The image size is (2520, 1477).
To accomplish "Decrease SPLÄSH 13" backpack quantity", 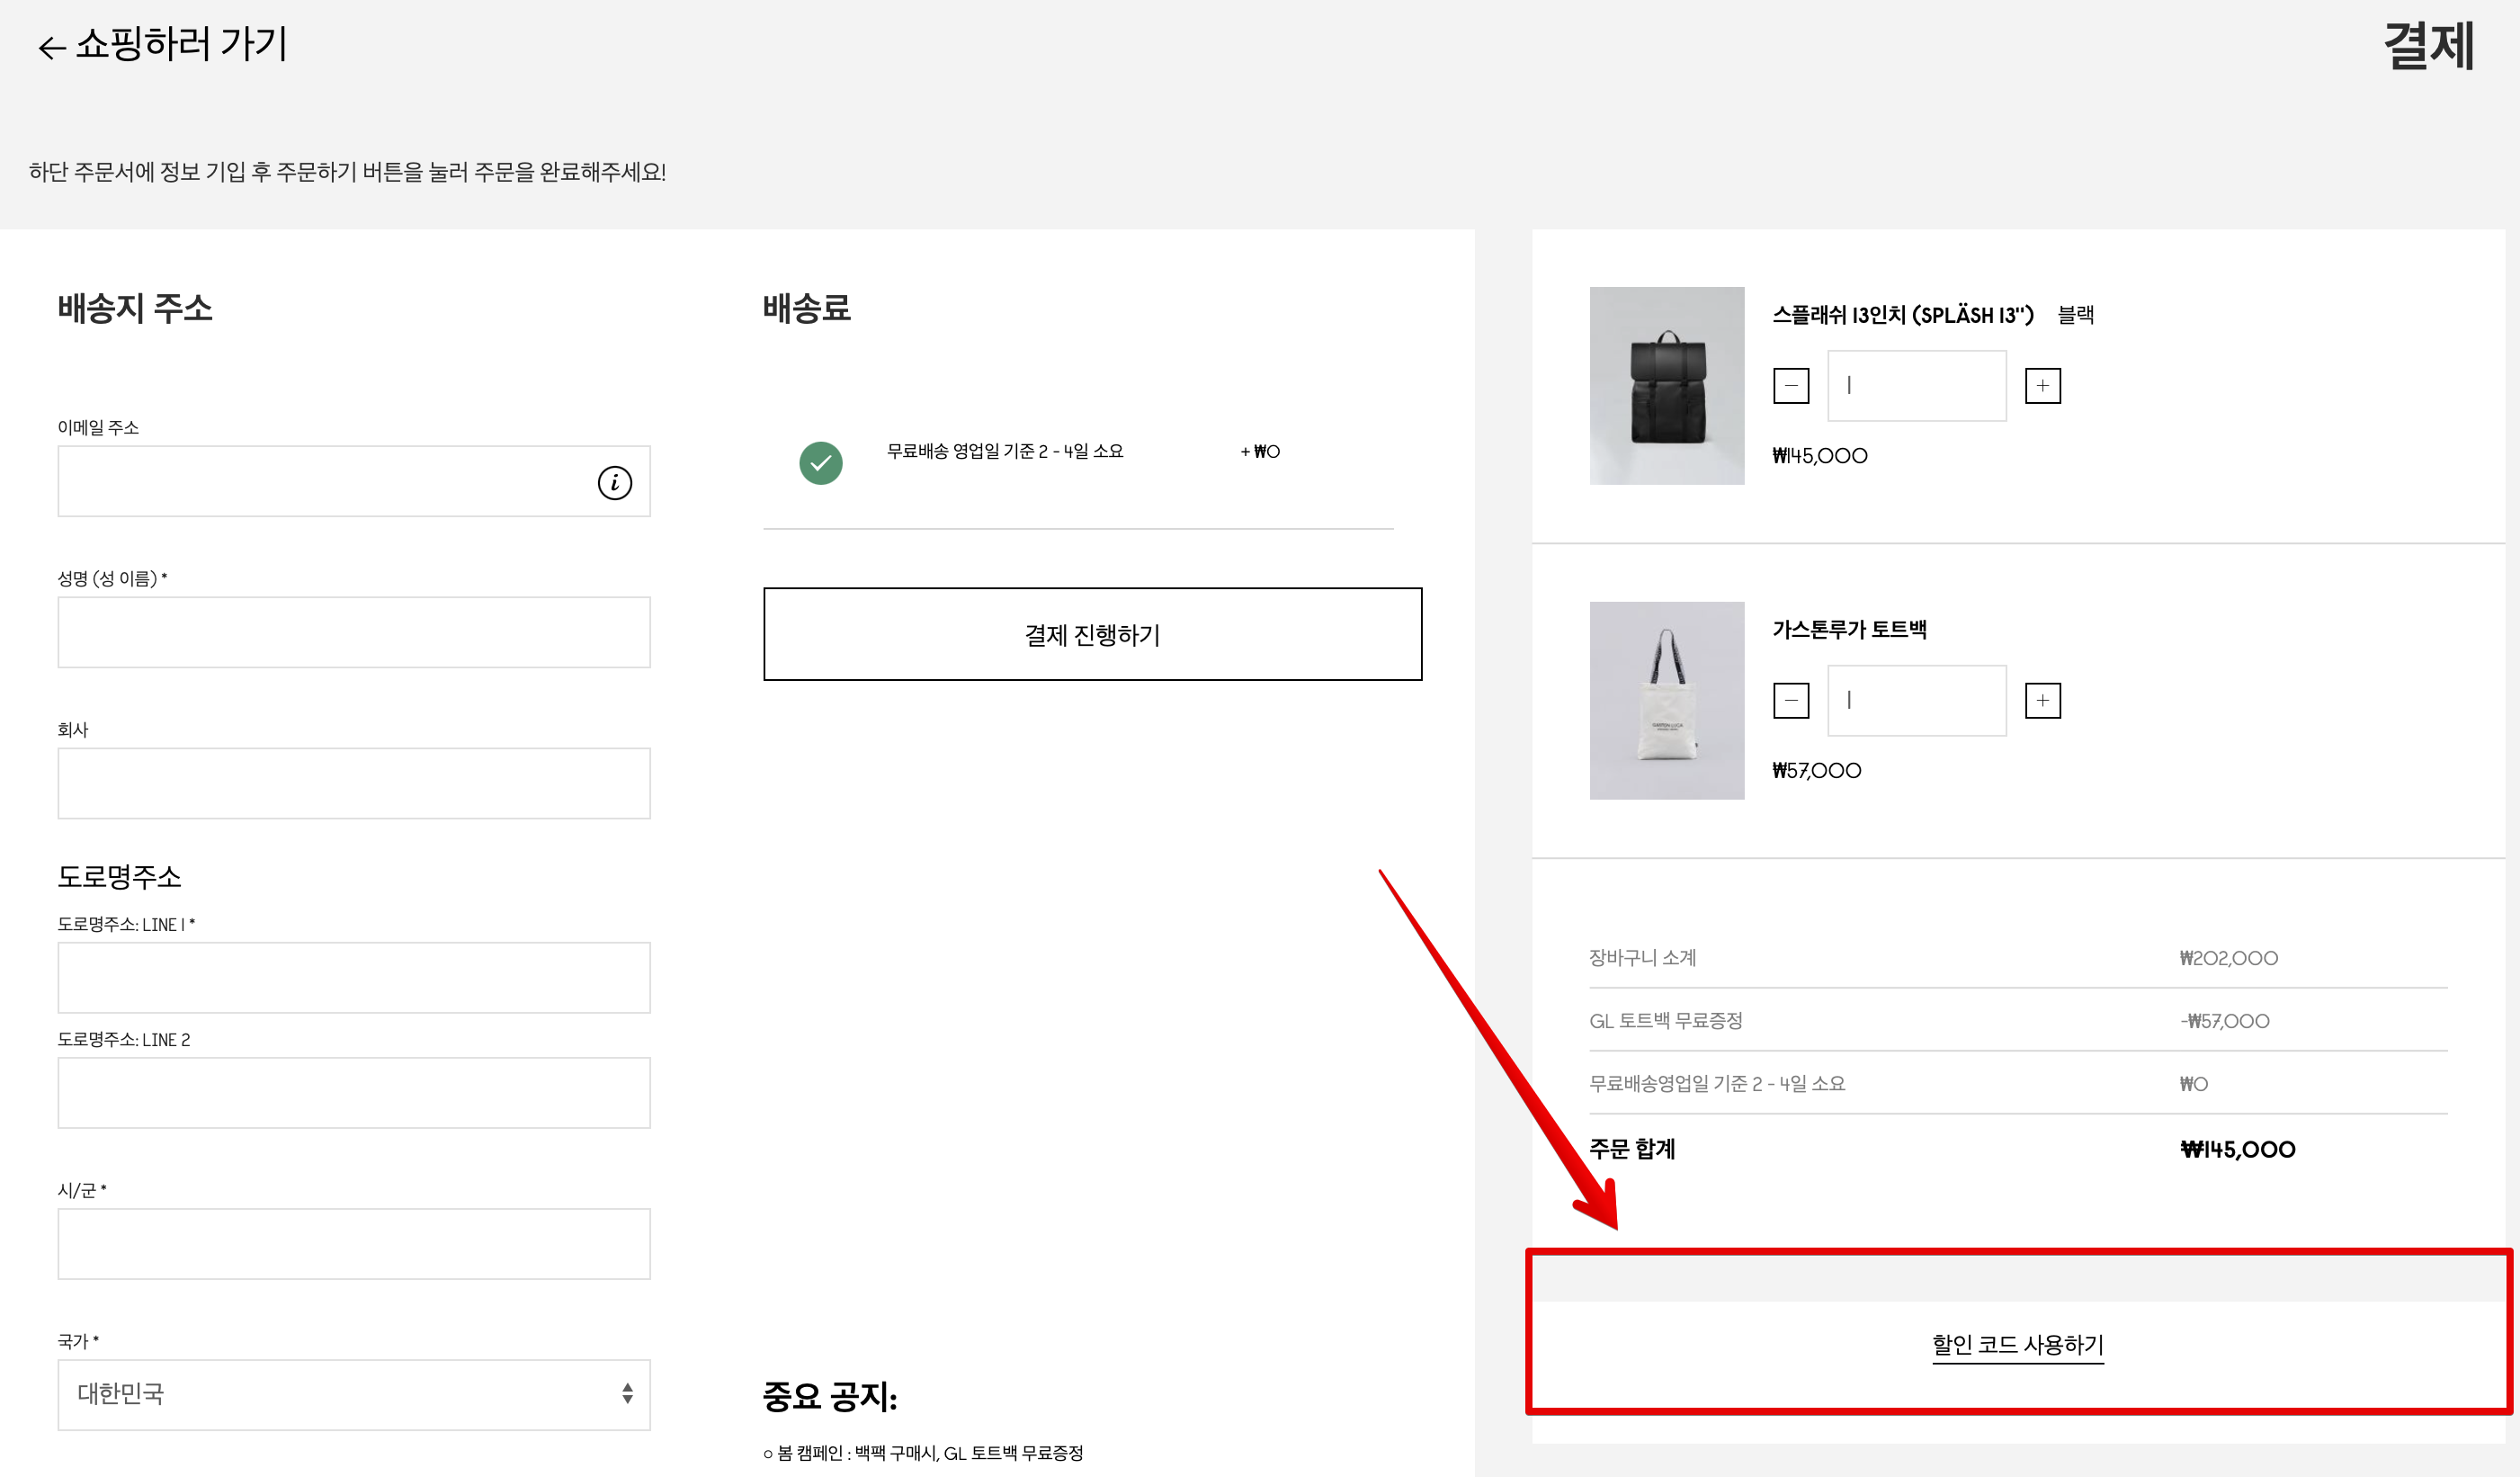I will click(x=1790, y=386).
